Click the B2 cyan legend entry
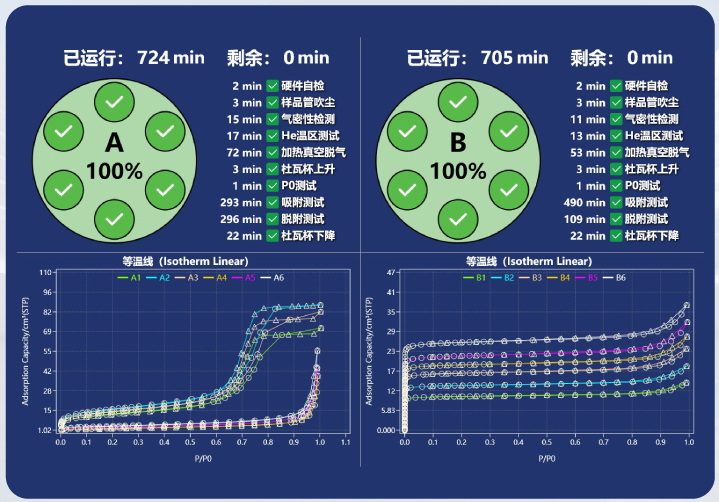This screenshot has height=502, width=719. [503, 278]
